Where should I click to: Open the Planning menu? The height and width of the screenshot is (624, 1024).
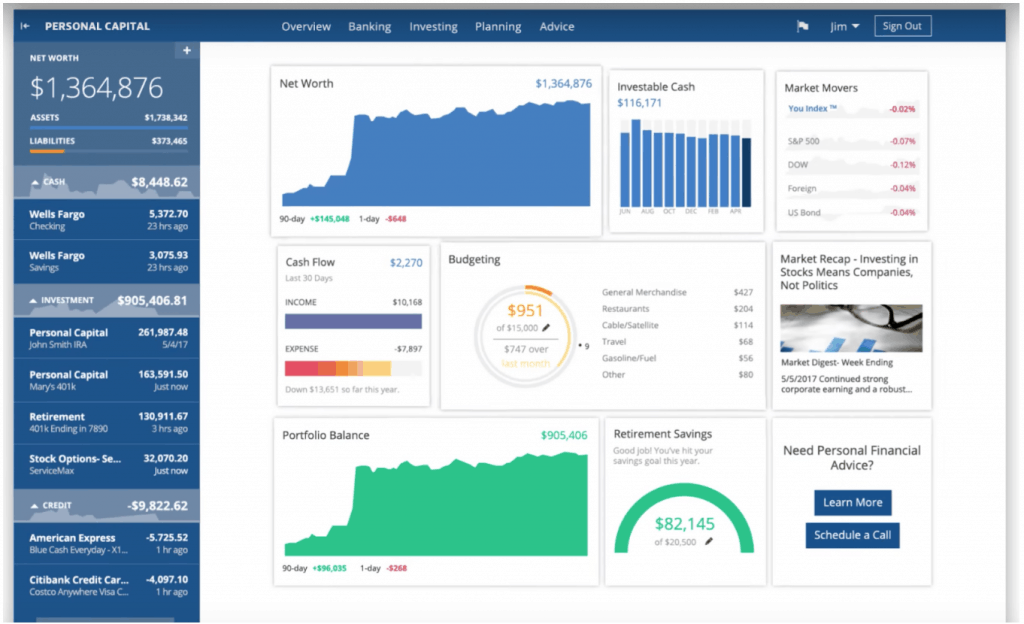(x=498, y=27)
